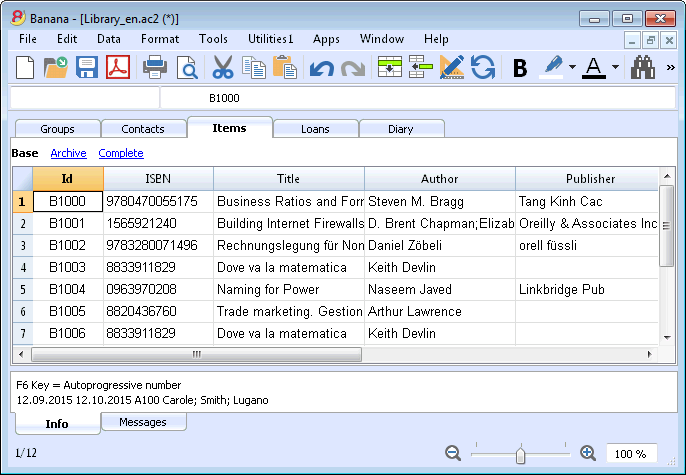The image size is (686, 475).
Task: Expand toolbar overflow chevron
Action: coord(670,67)
